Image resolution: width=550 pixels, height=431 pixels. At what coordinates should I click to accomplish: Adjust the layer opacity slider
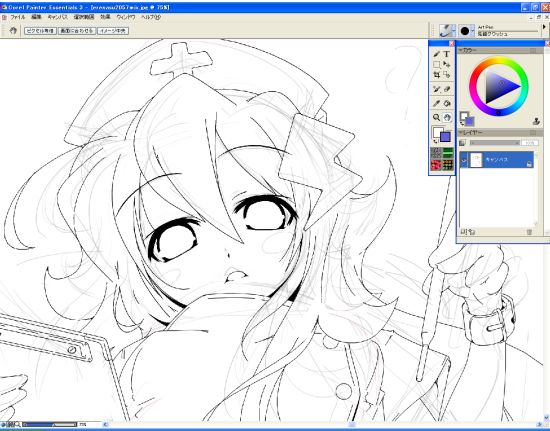click(x=495, y=143)
